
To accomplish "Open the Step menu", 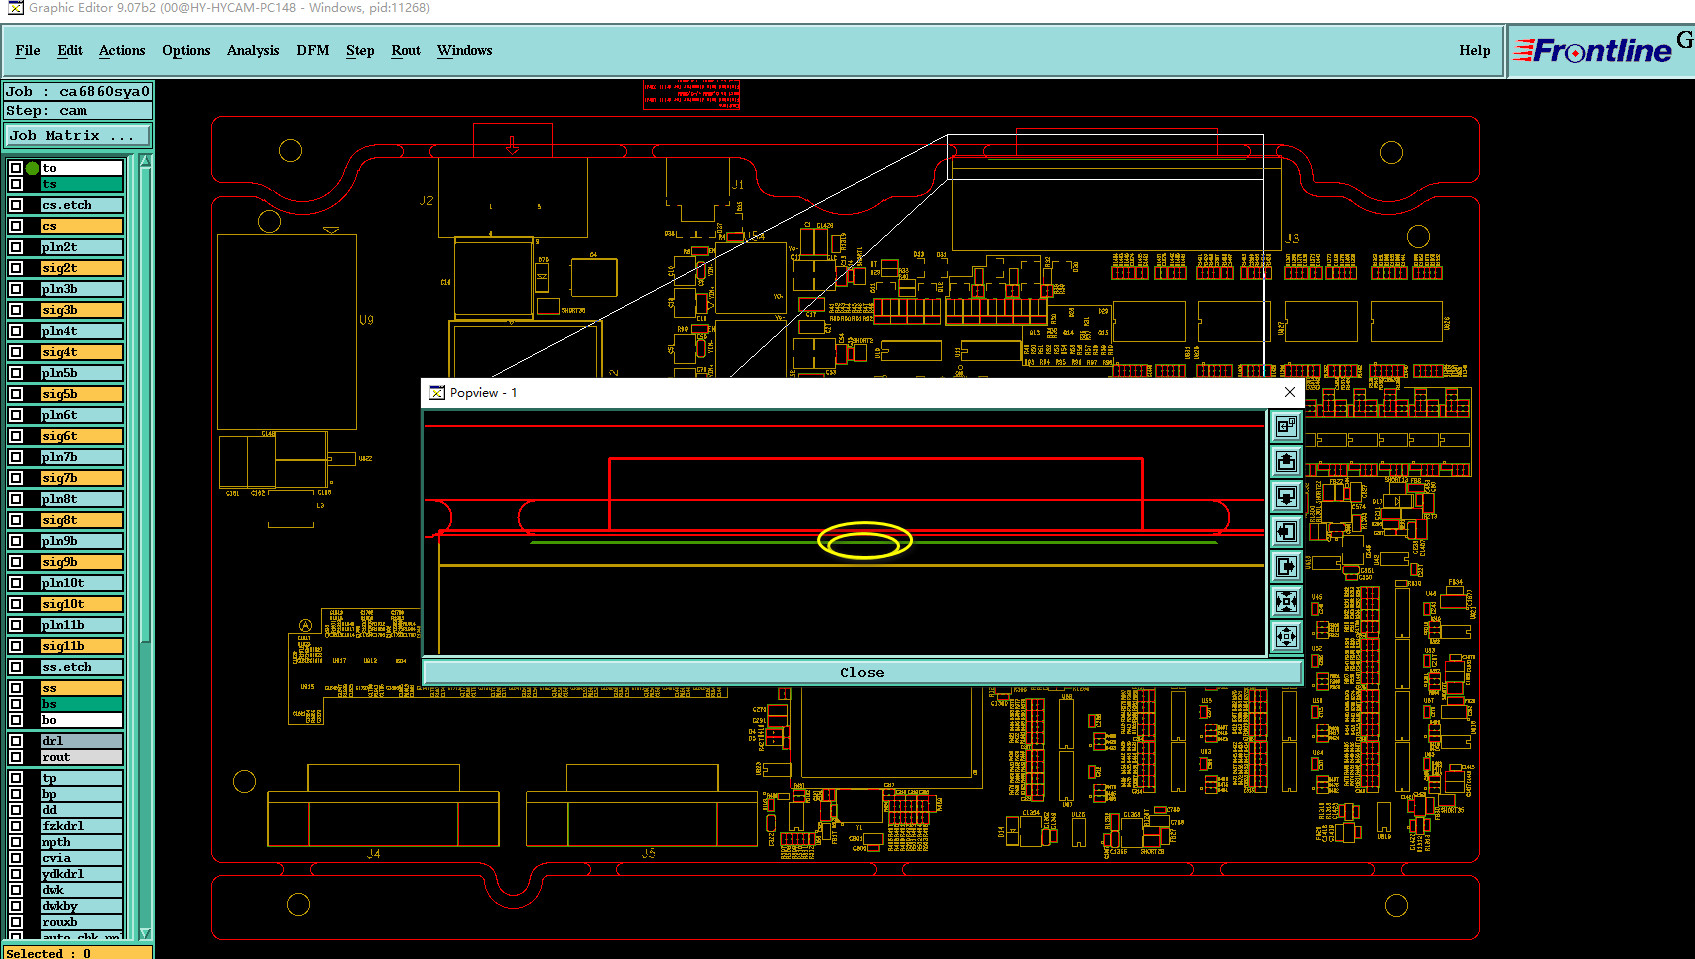I will coord(360,50).
